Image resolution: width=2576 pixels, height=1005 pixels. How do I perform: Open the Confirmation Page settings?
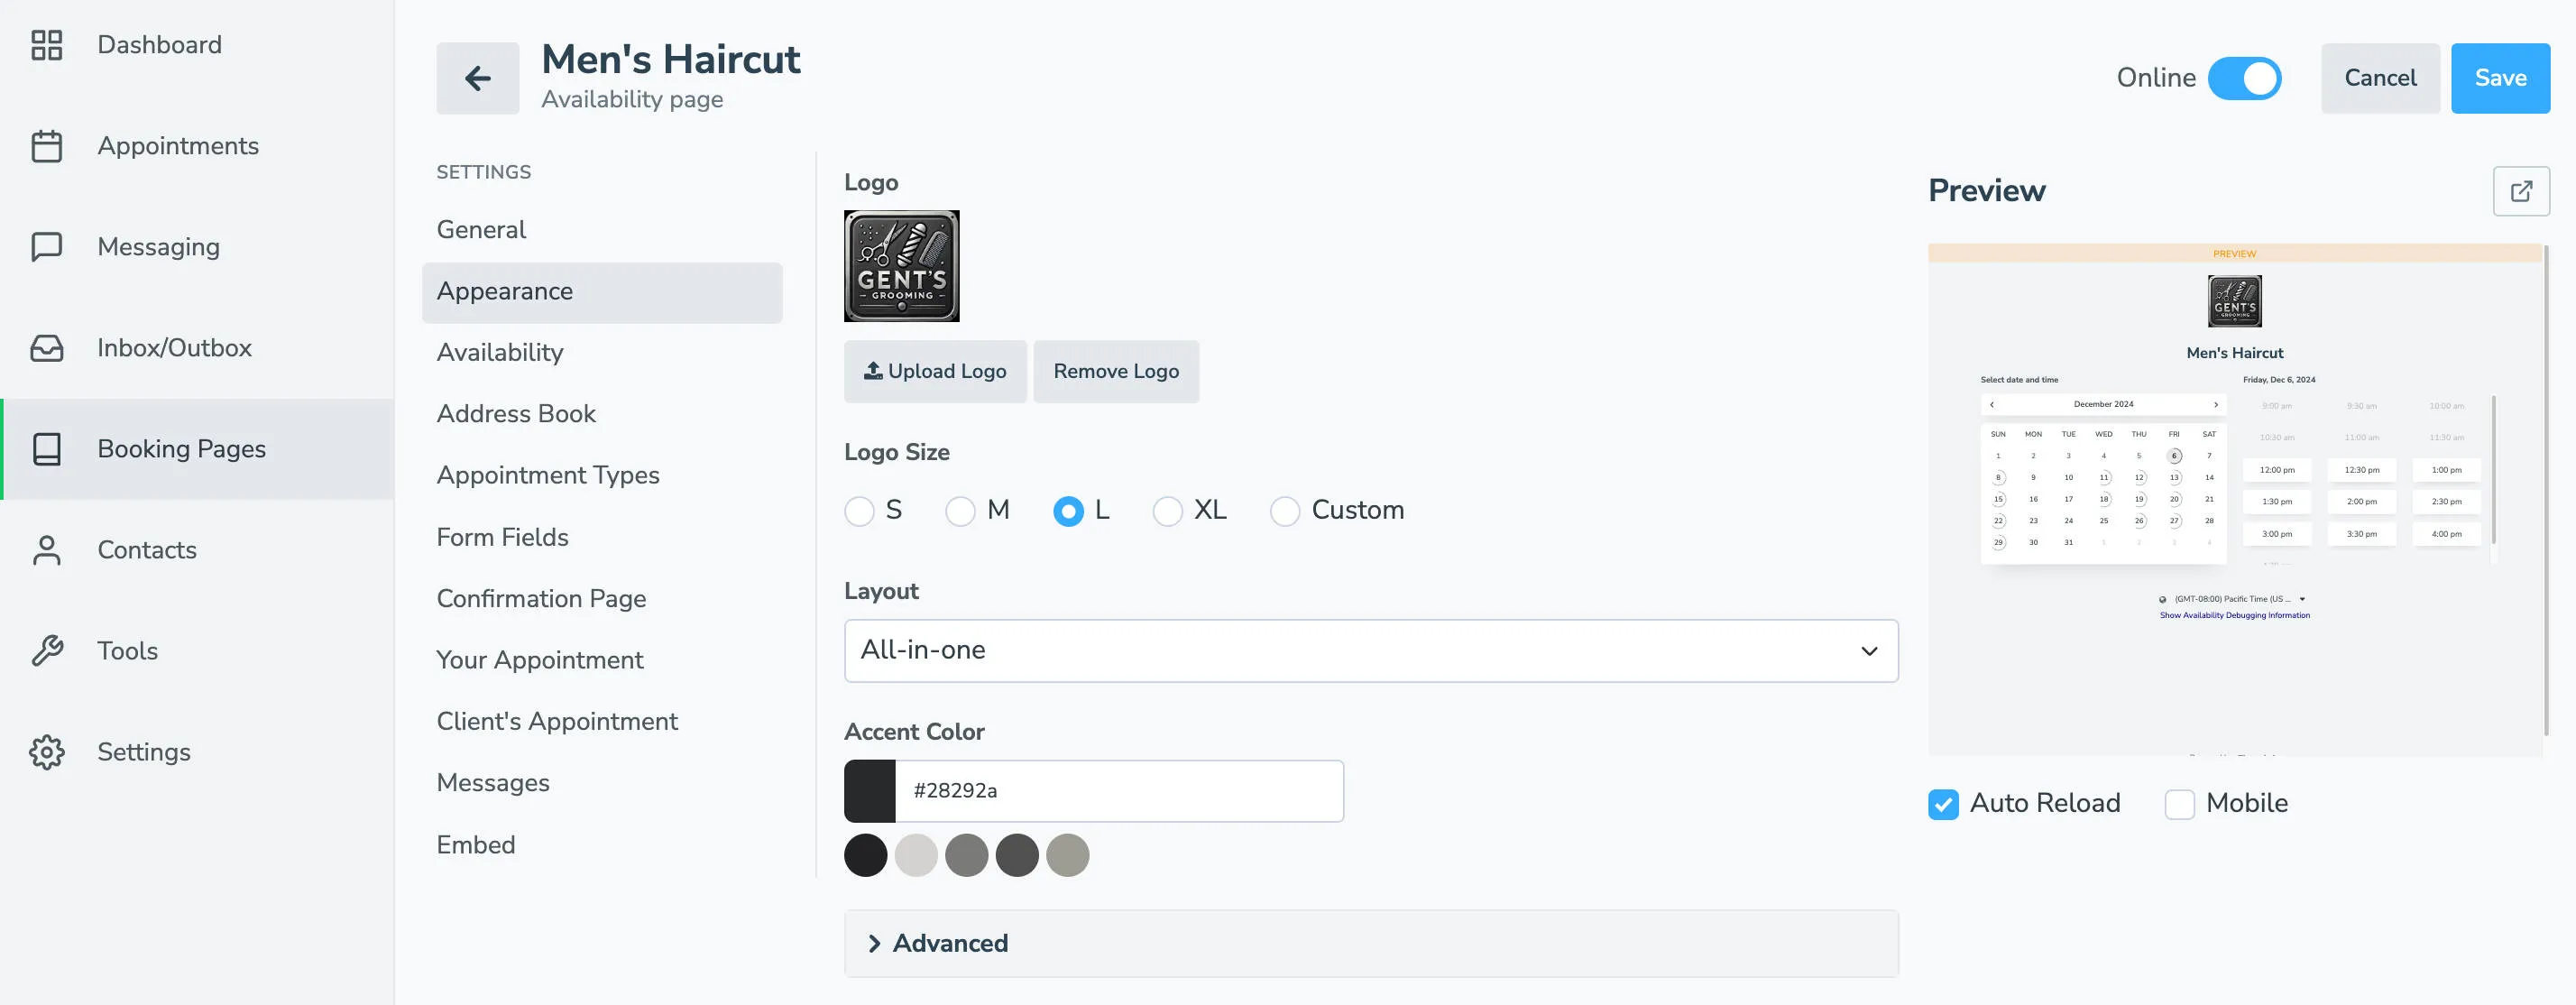point(541,598)
